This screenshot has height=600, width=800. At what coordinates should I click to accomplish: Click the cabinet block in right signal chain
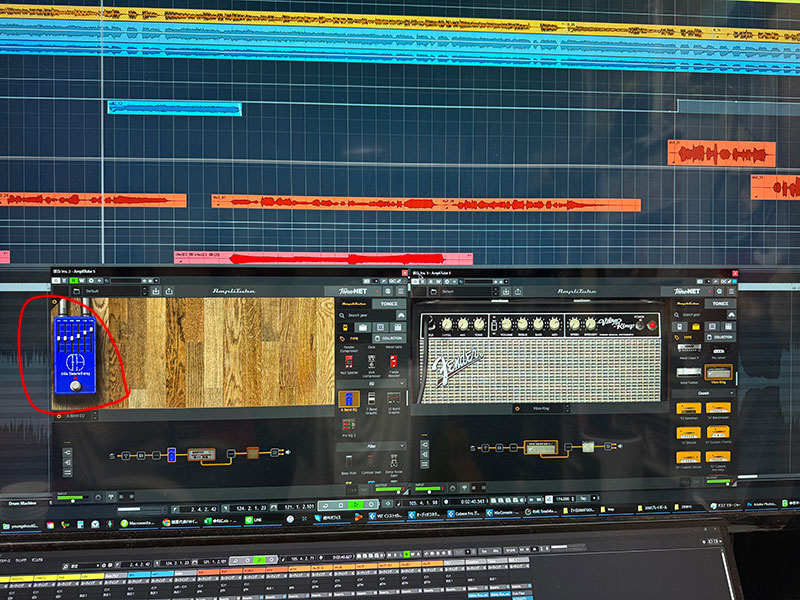coord(588,447)
